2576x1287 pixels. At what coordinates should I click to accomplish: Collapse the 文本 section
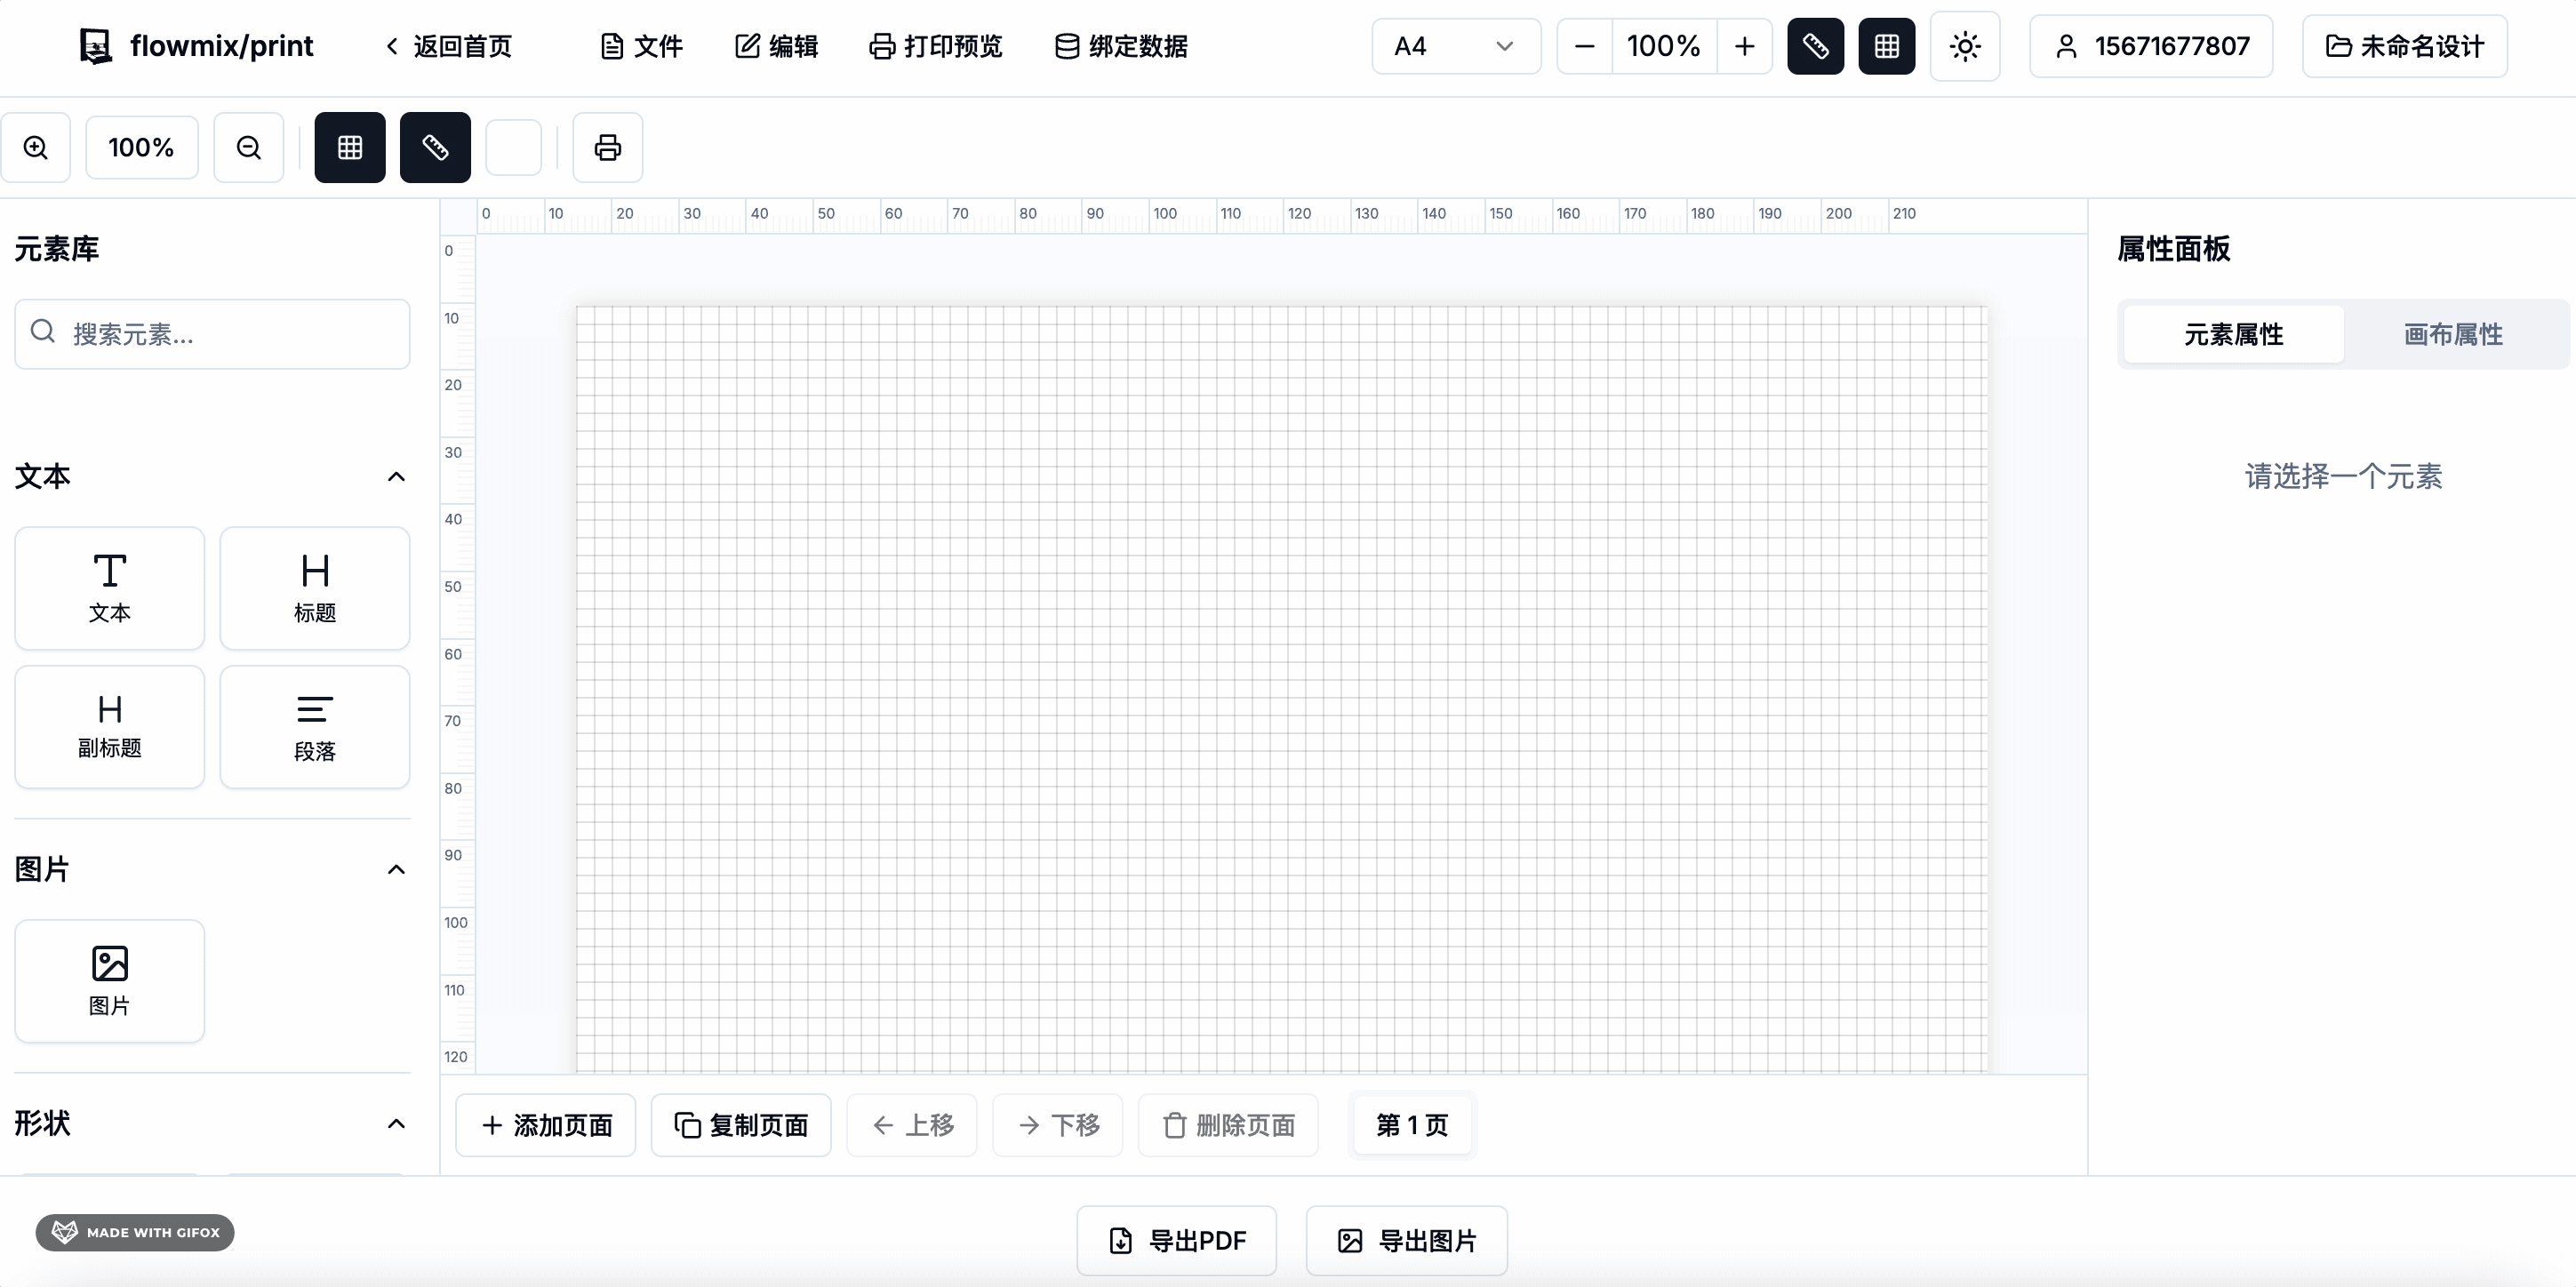click(x=396, y=477)
